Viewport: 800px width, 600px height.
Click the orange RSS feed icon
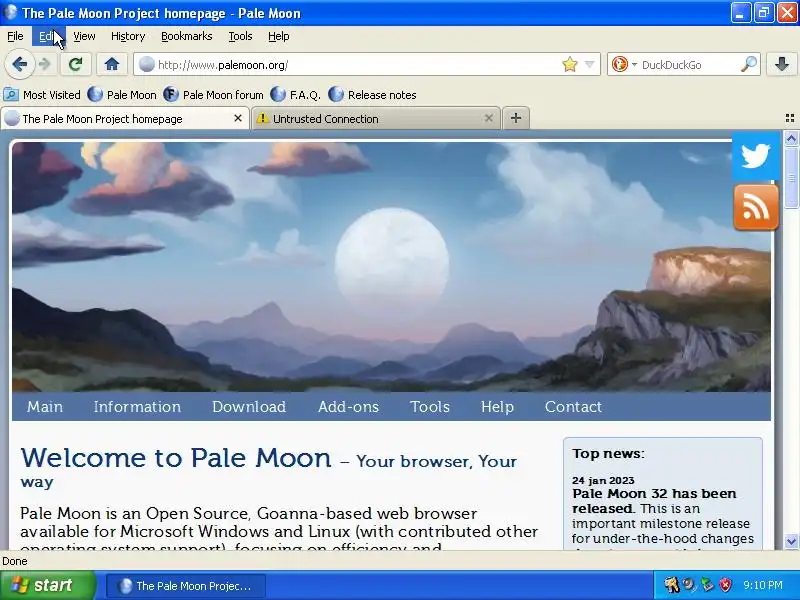pyautogui.click(x=756, y=207)
